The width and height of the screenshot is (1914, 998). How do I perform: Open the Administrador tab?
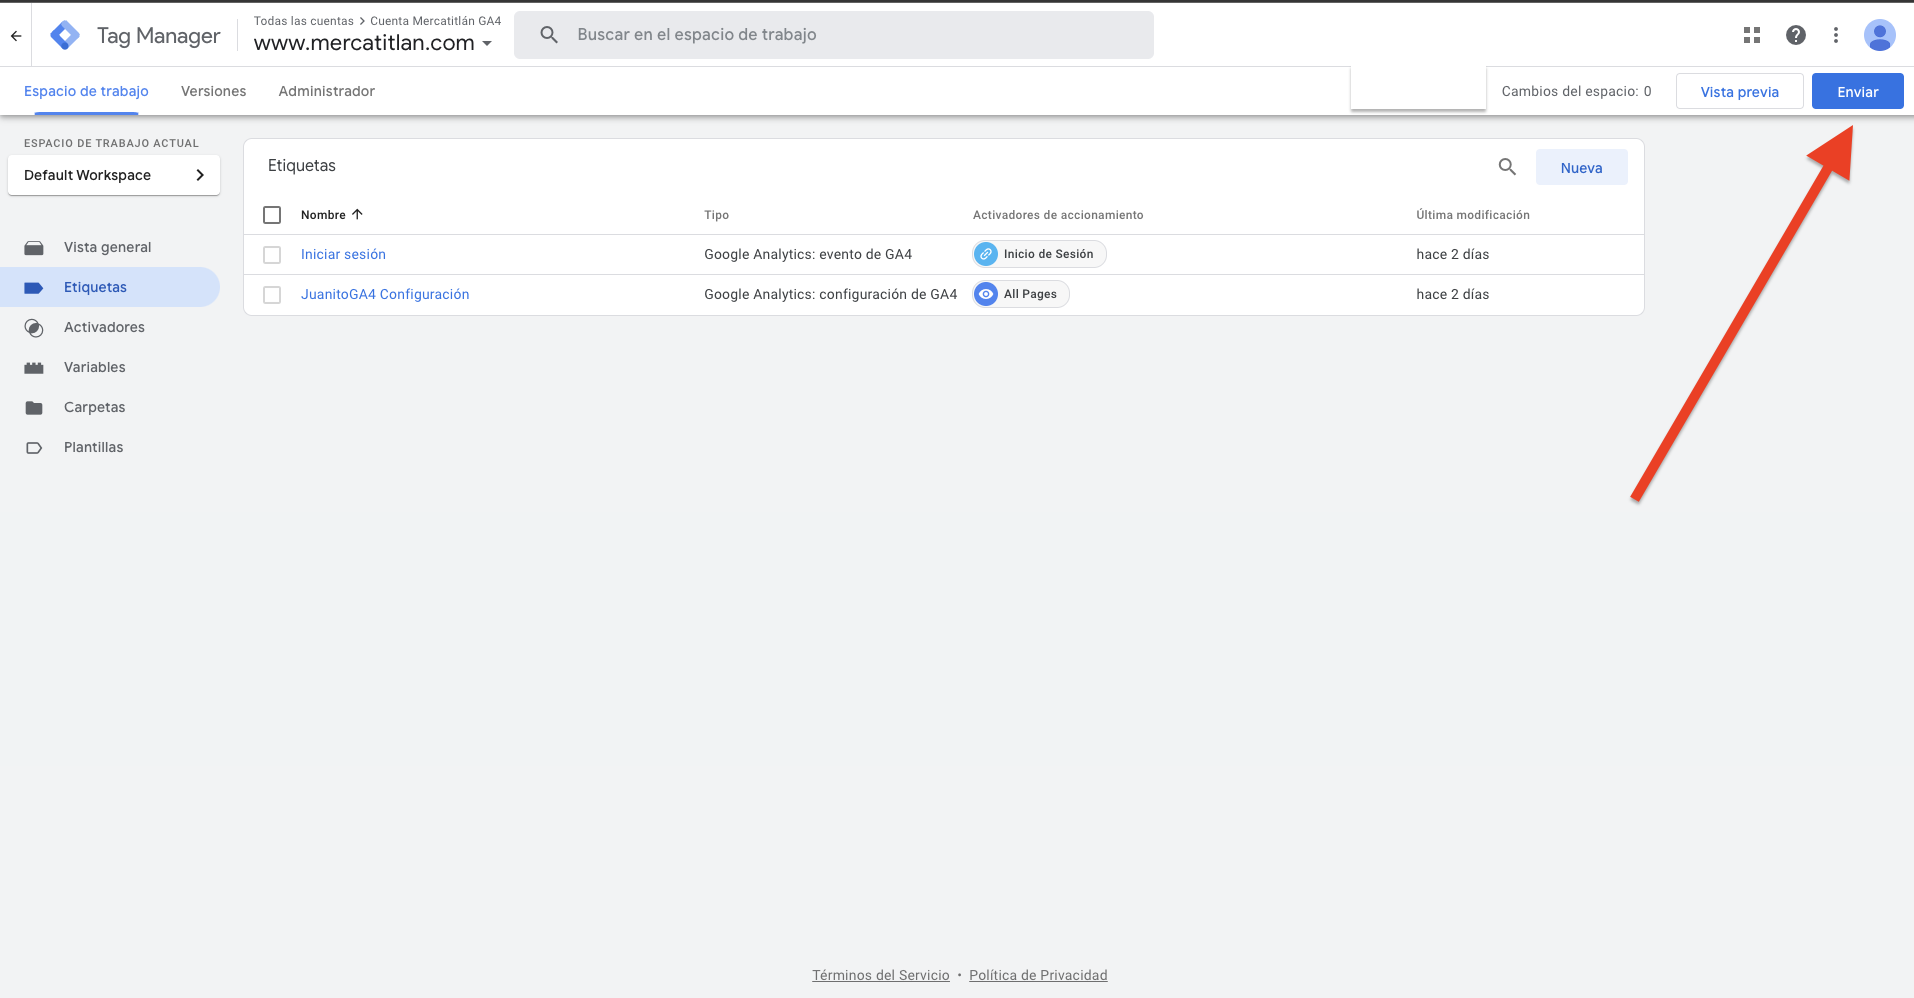click(326, 91)
